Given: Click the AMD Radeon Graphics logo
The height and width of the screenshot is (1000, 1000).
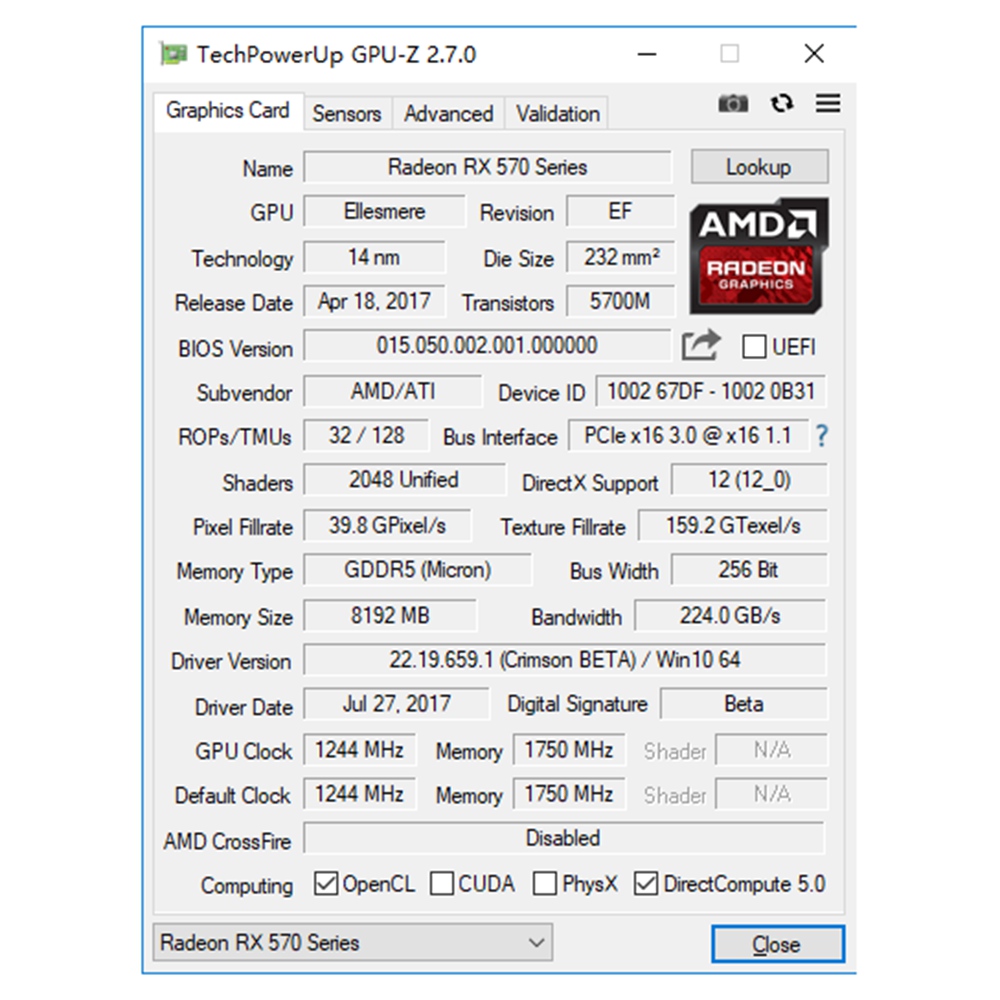Looking at the screenshot, I should click(758, 256).
